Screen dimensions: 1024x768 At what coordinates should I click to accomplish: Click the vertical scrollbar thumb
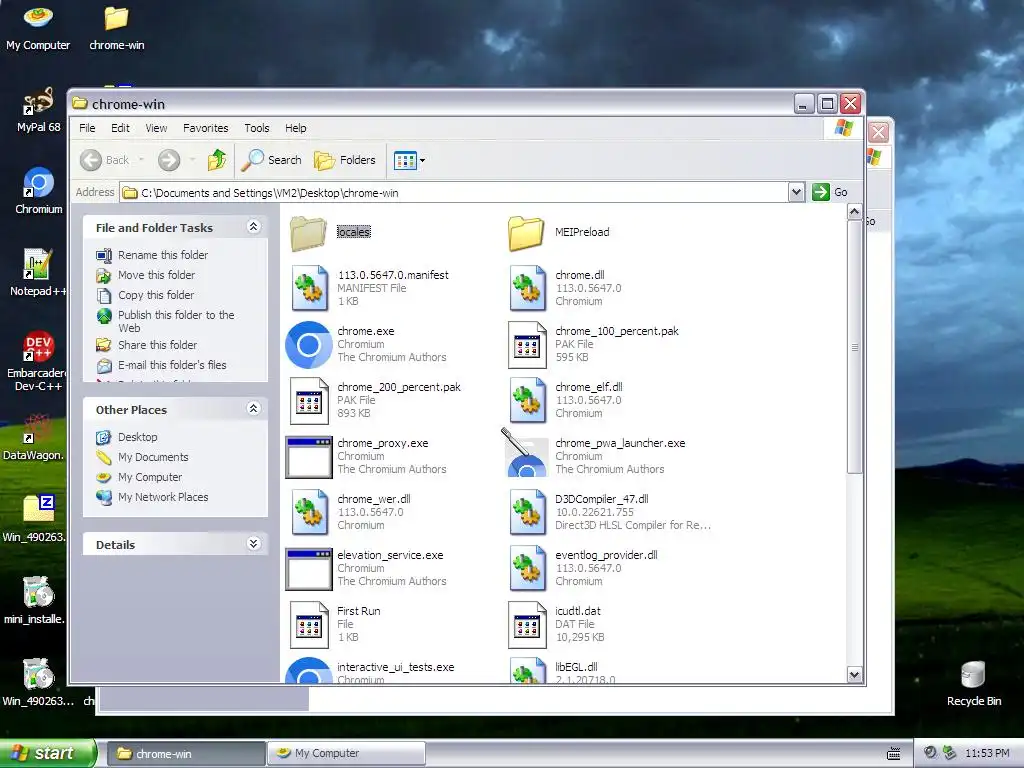click(854, 347)
